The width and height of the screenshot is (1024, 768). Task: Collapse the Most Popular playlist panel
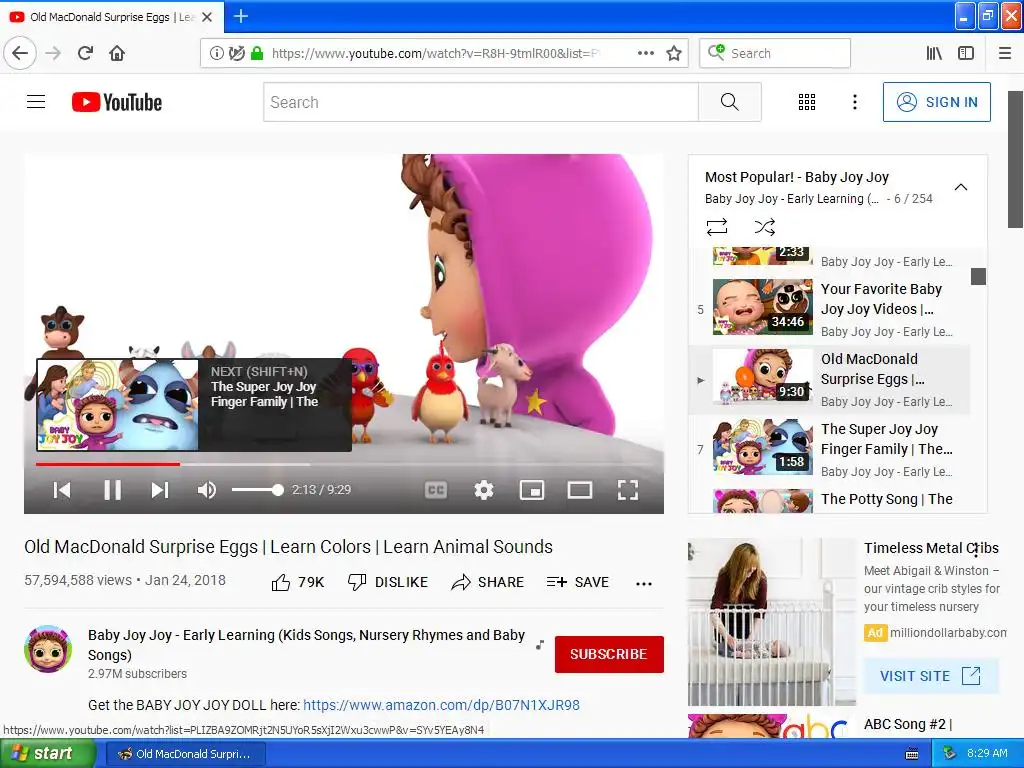point(961,187)
